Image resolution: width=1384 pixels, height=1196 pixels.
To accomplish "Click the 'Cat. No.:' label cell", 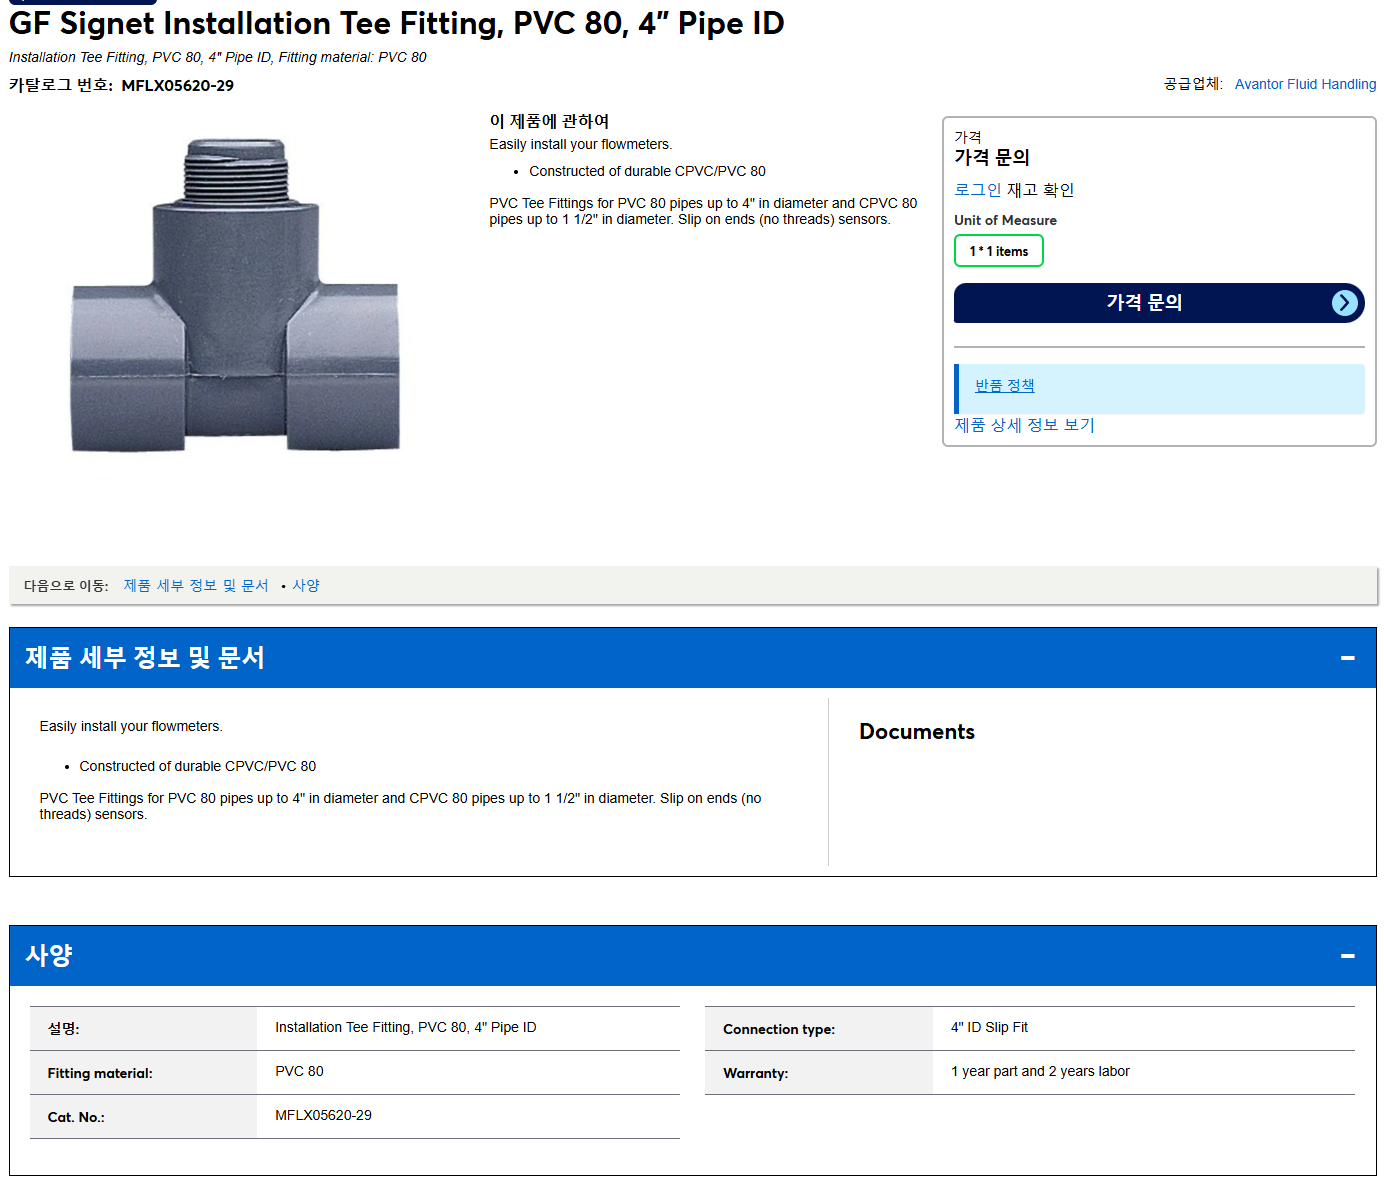I will pos(143,1117).
